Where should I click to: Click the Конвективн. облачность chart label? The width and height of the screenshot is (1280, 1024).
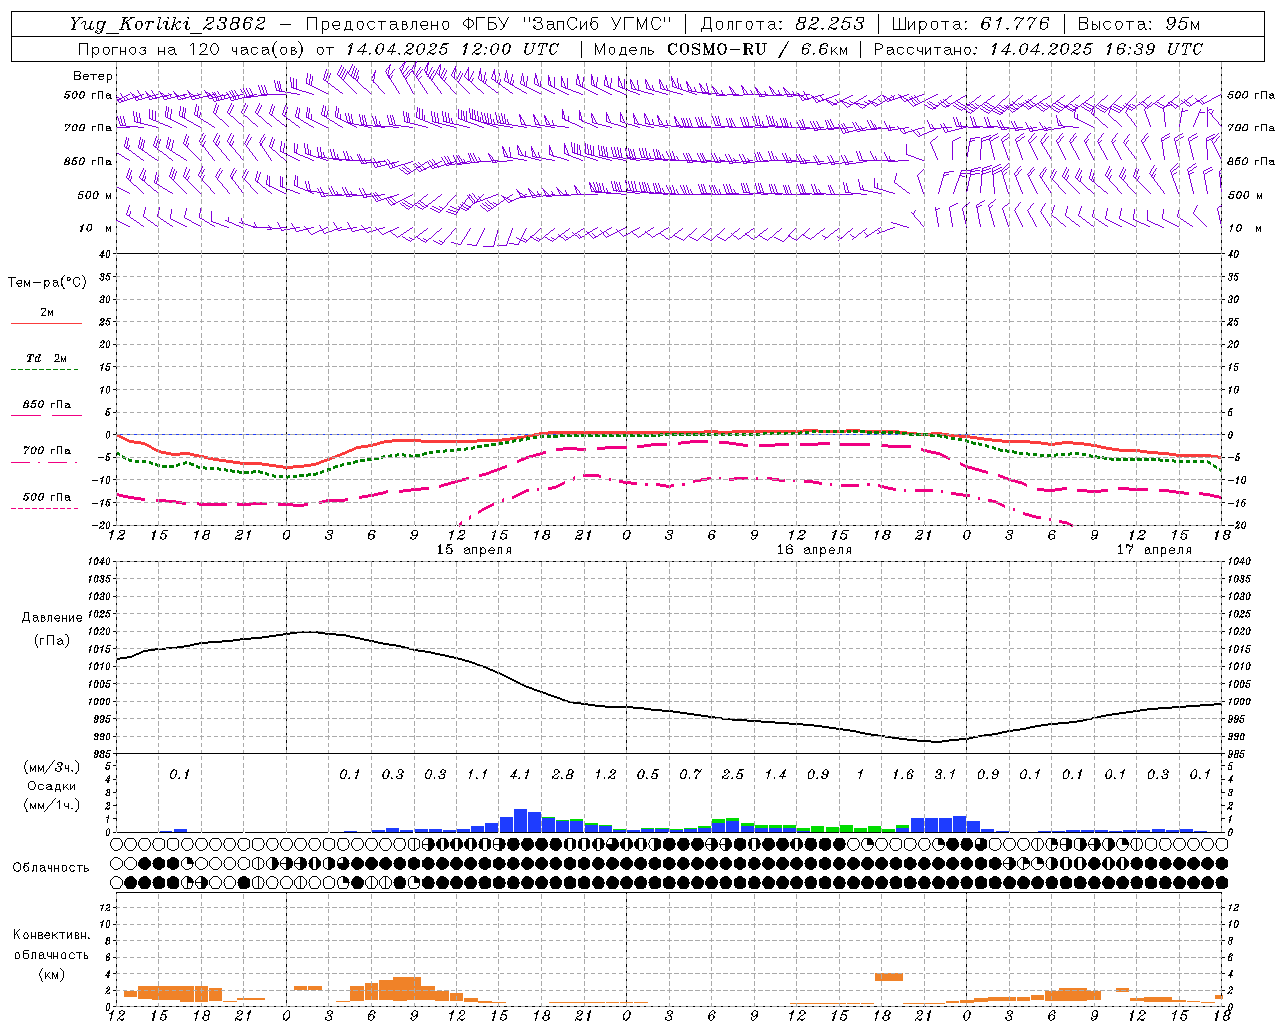pyautogui.click(x=51, y=945)
